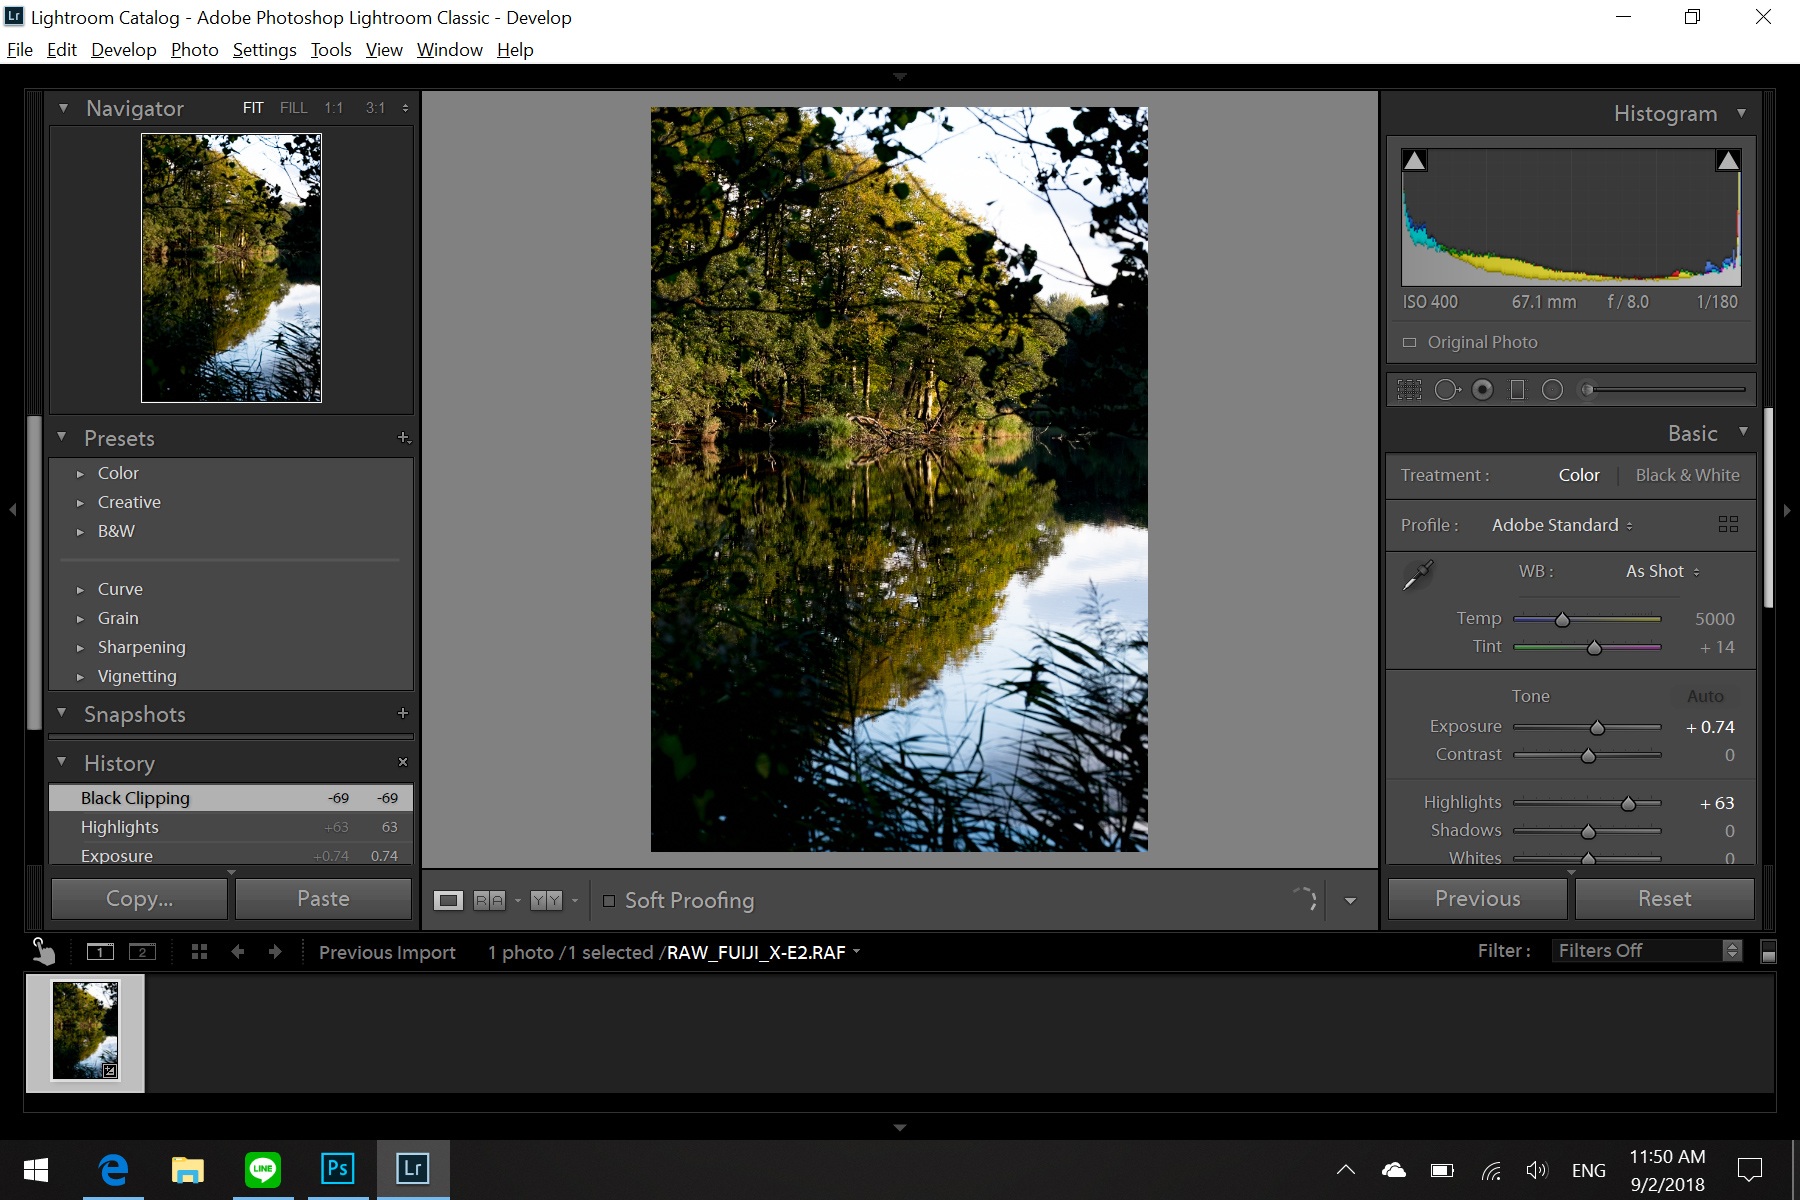This screenshot has width=1800, height=1200.
Task: Create a new snapshot with plus icon
Action: pyautogui.click(x=403, y=713)
